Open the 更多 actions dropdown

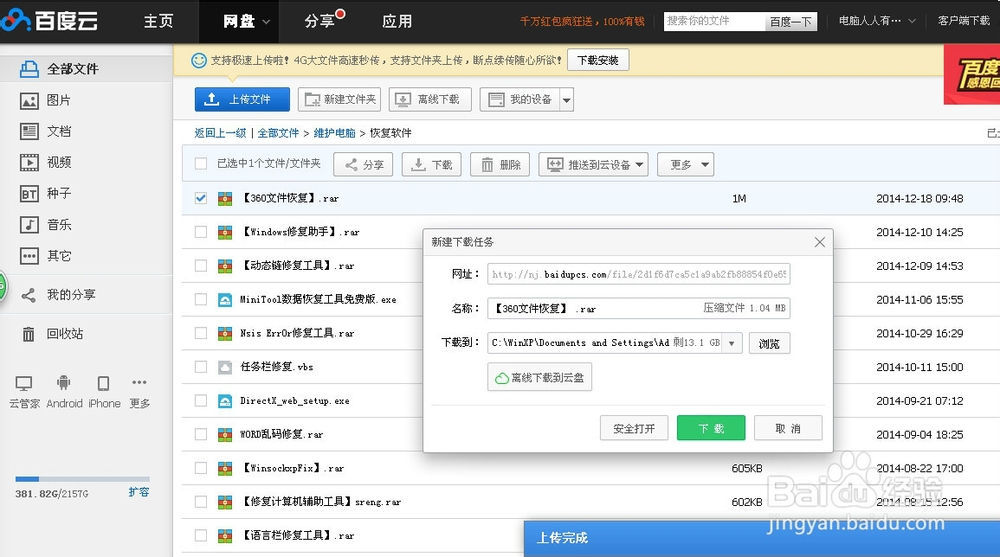[x=686, y=165]
